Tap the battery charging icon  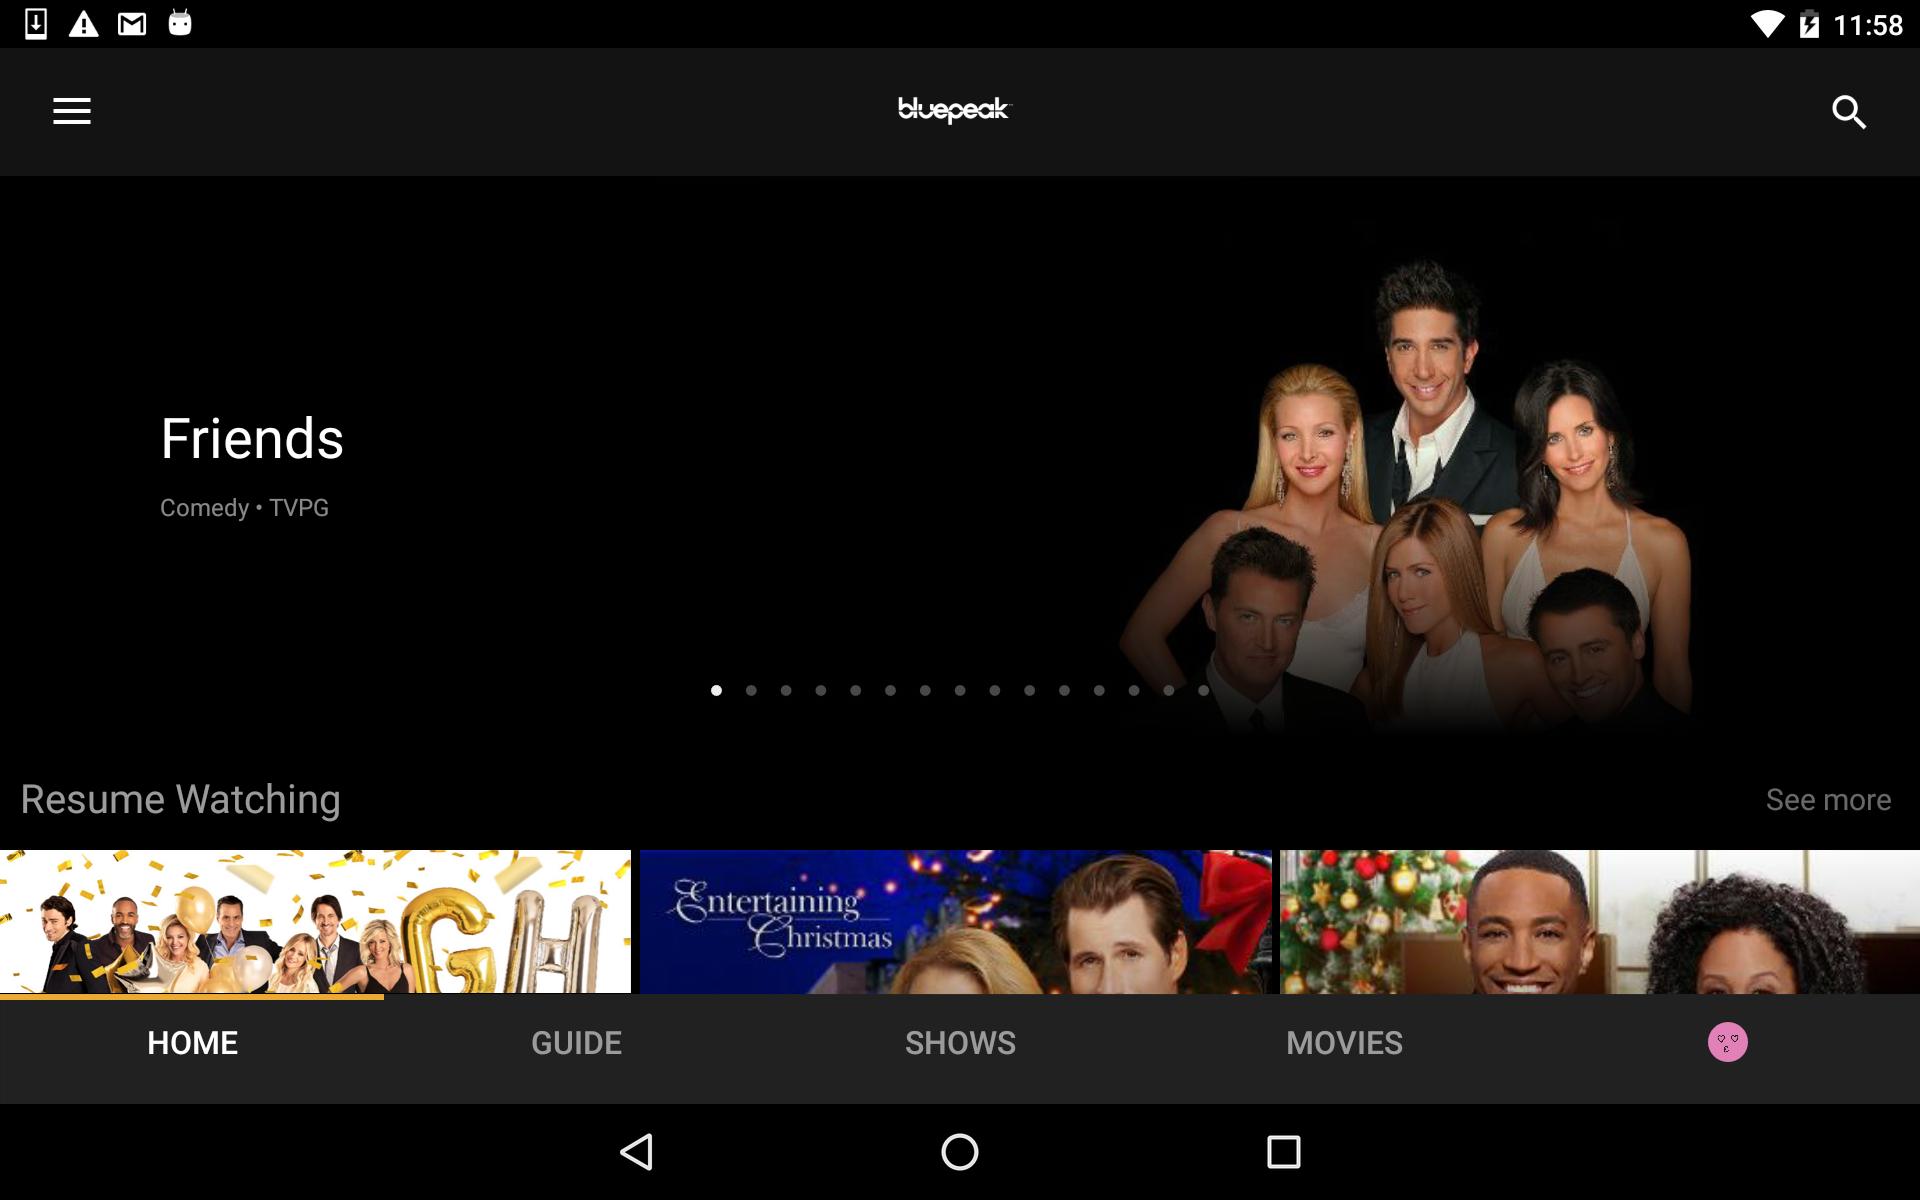pos(1808,24)
